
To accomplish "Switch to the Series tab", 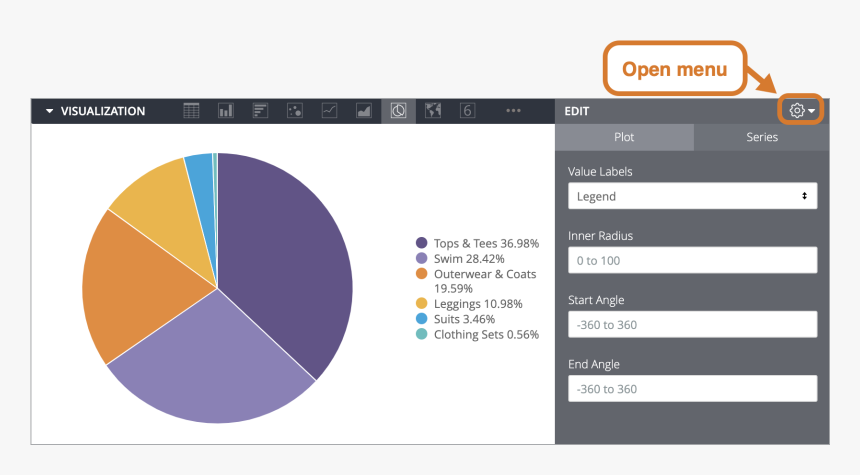I will tap(762, 137).
